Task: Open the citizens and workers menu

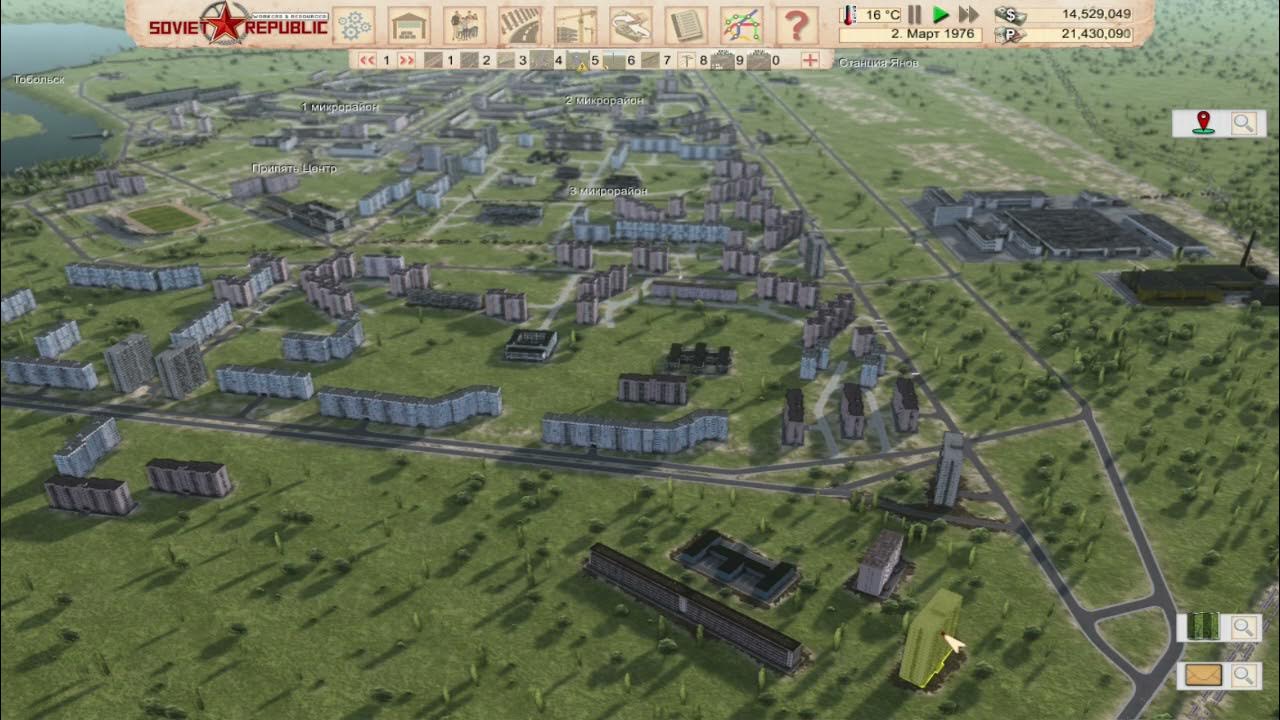Action: pyautogui.click(x=464, y=25)
